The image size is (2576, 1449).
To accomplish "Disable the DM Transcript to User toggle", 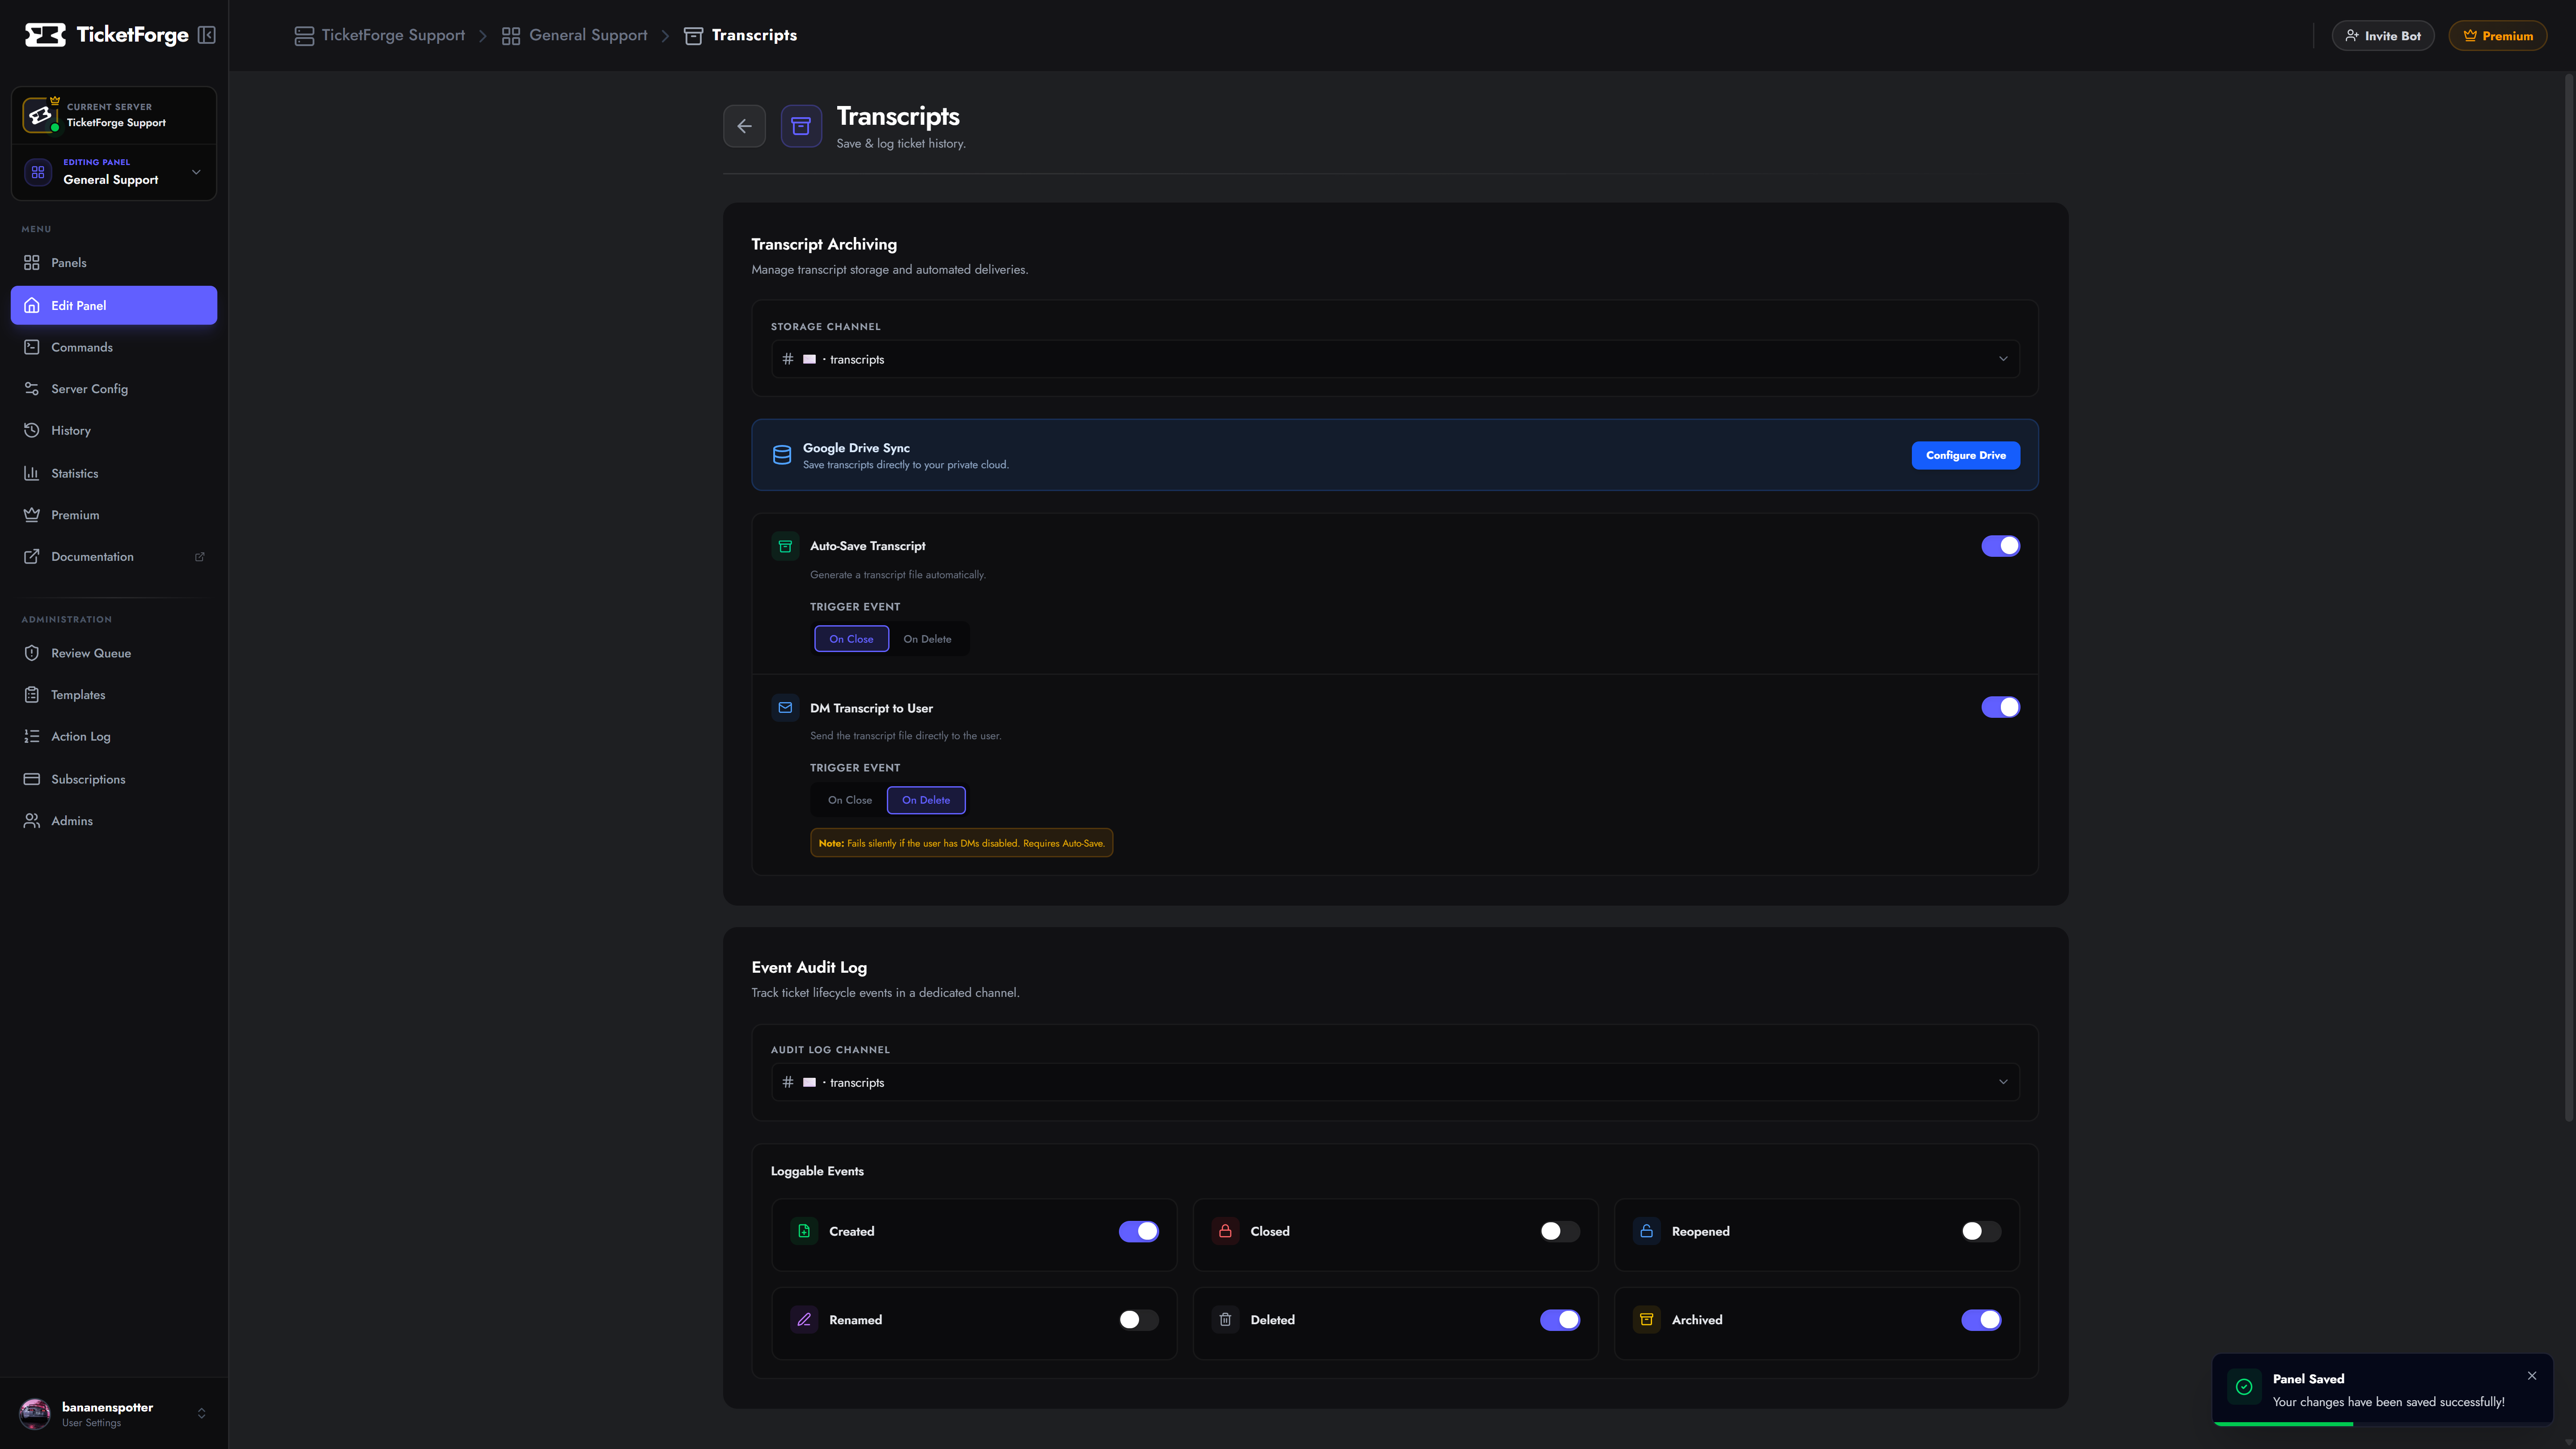I will (x=2000, y=707).
